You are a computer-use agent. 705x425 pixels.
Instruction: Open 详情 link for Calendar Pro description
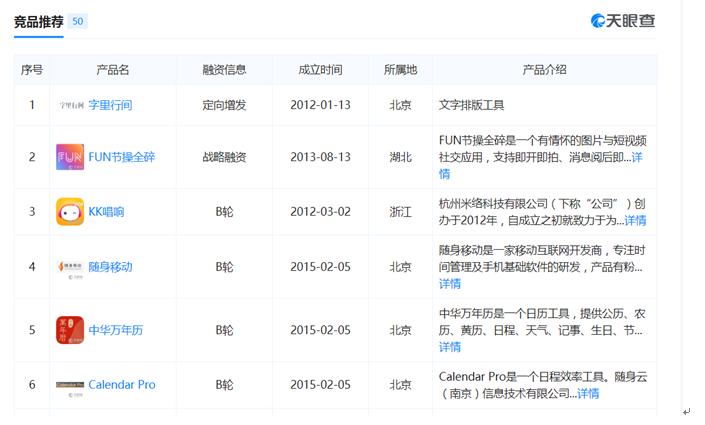tap(588, 394)
